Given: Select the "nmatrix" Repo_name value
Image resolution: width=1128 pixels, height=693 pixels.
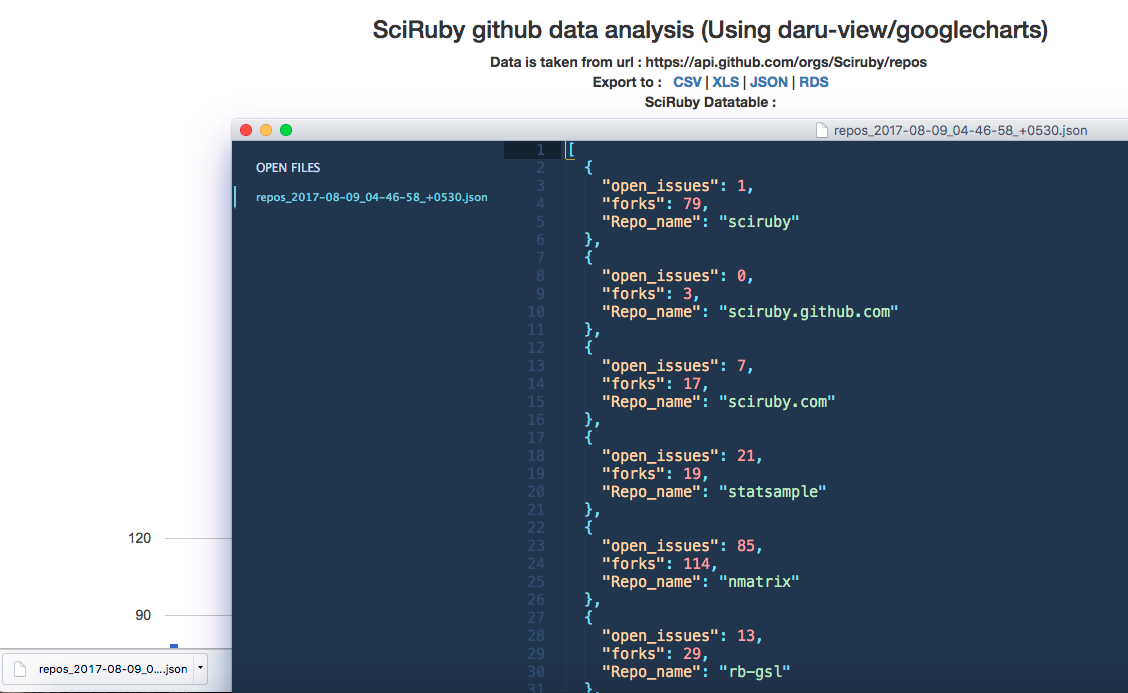Looking at the screenshot, I should 758,581.
